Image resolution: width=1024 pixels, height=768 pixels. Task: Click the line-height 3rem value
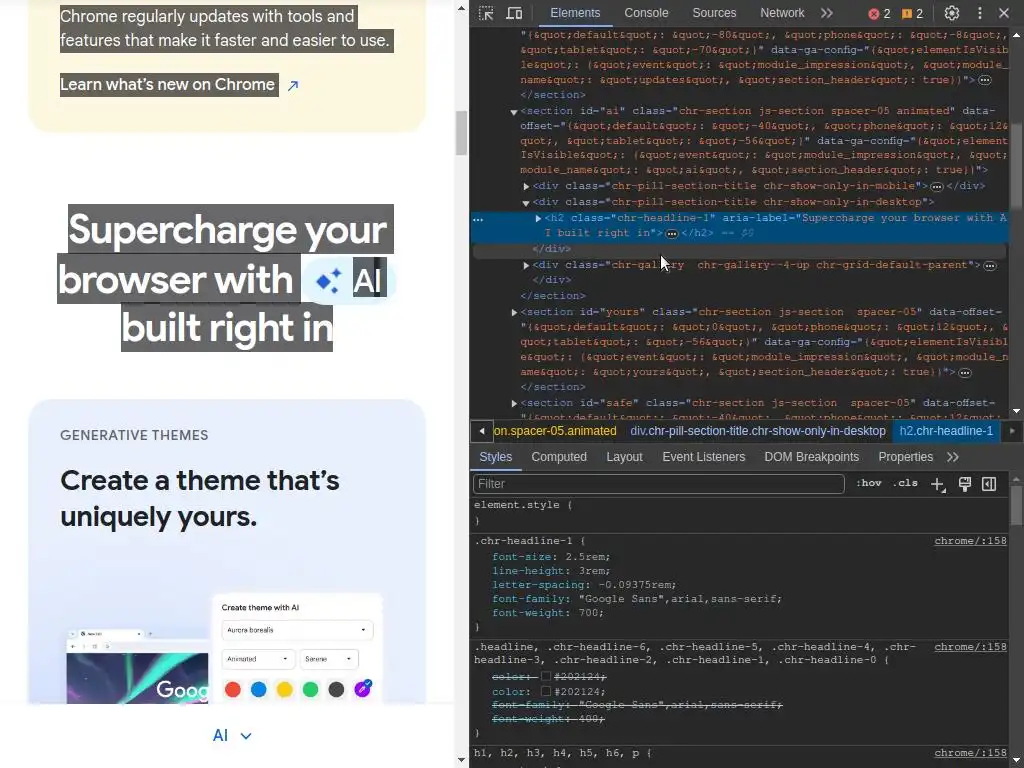click(592, 571)
